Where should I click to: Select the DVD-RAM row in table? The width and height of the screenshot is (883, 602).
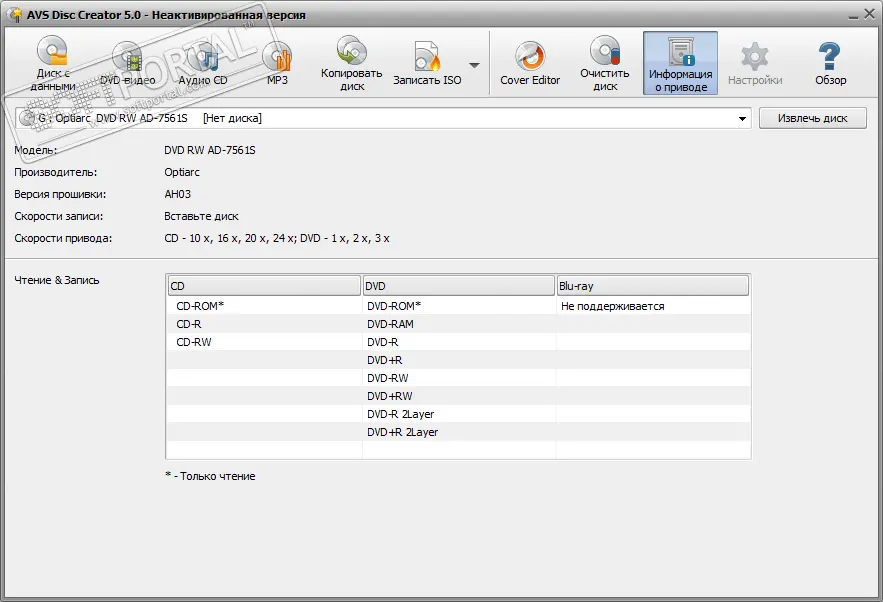(x=390, y=324)
